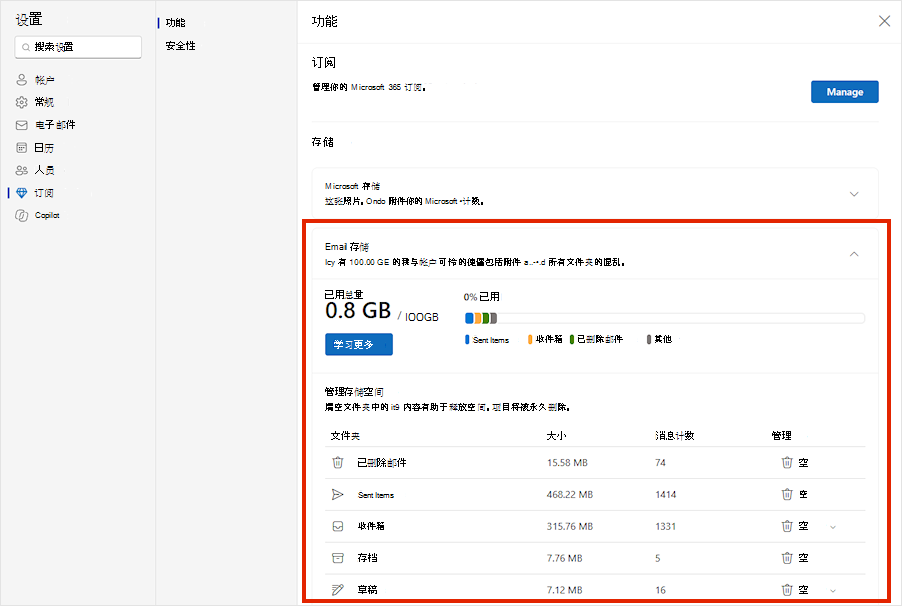Click 空 next to 收件箱
This screenshot has height=606, width=902.
tap(804, 526)
